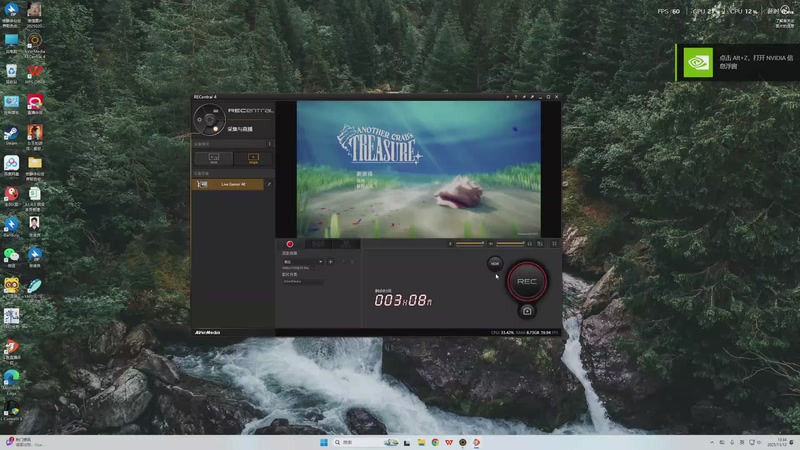The image size is (800, 450).
Task: Click the capture/stream yellow dot on RECentral wheel
Action: pos(215,129)
